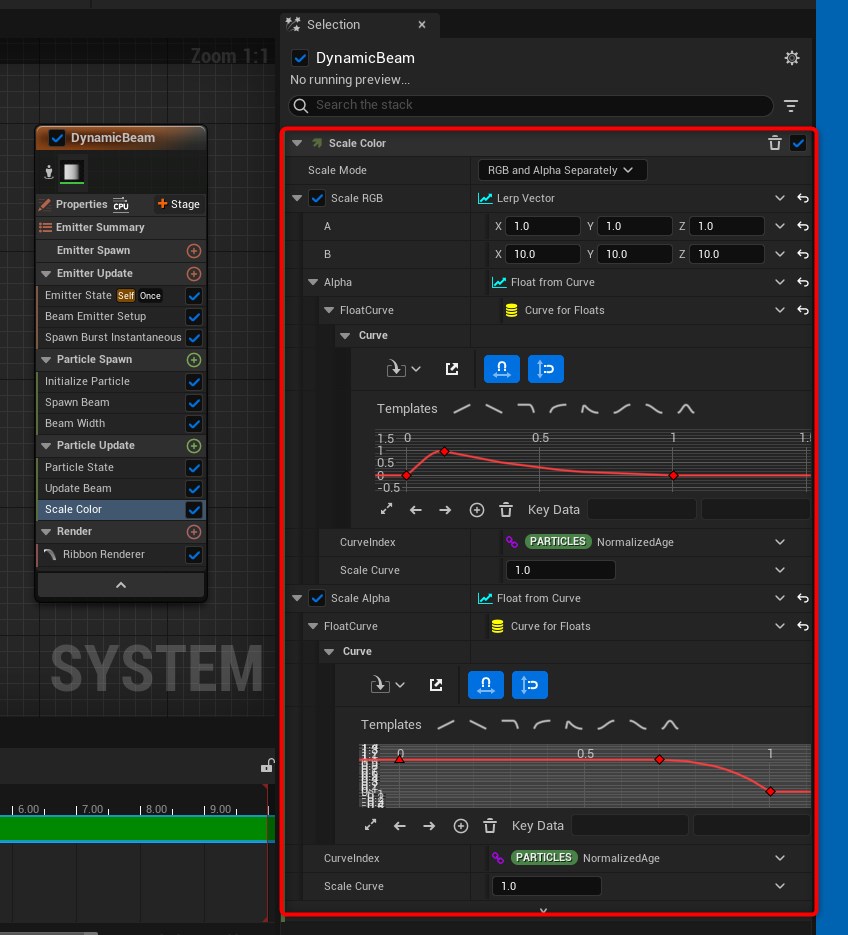Open the Alpha curve in the external curve editor
Viewport: 848px width, 935px height.
[452, 369]
